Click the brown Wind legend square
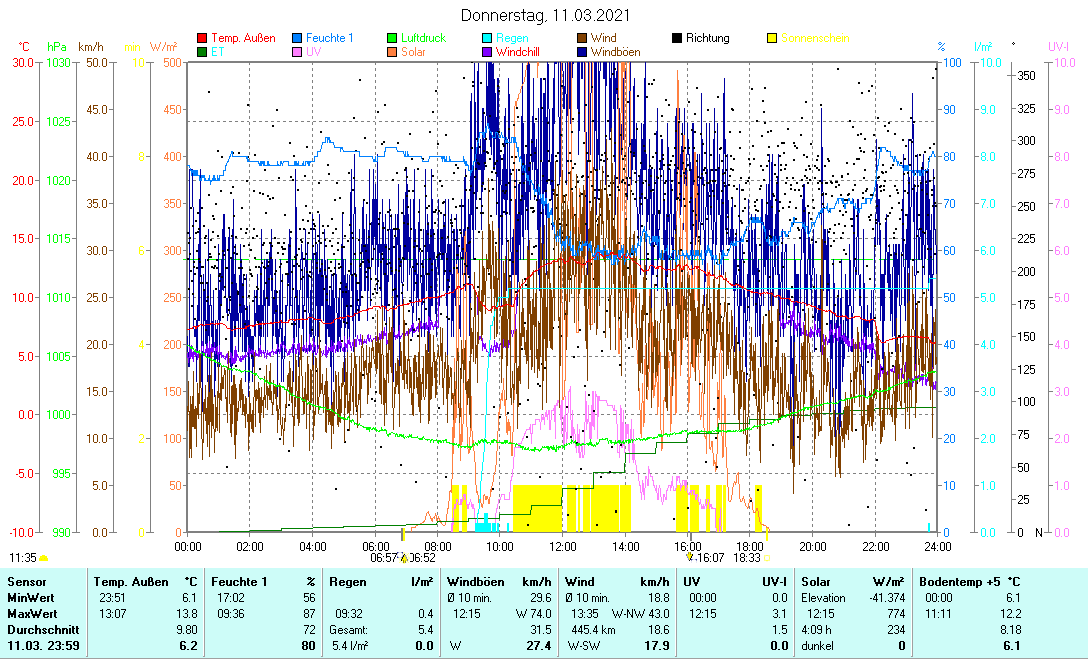 (582, 39)
